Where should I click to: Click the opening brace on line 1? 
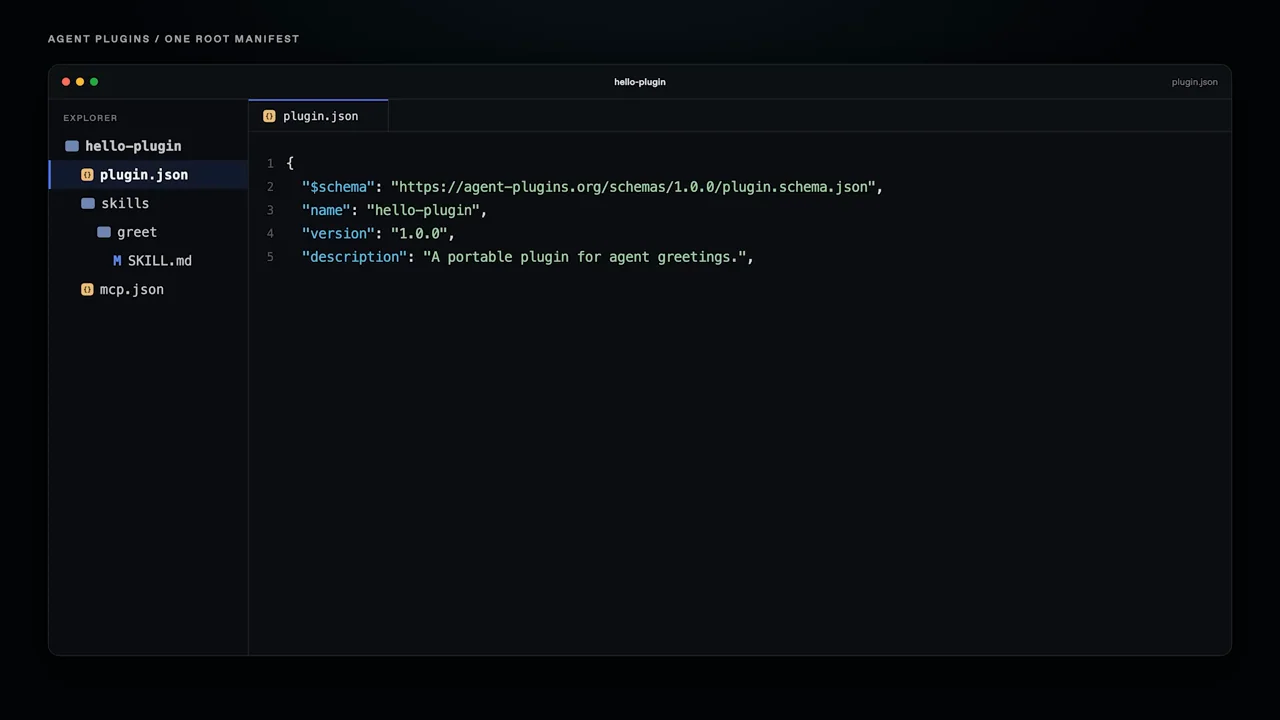[290, 163]
